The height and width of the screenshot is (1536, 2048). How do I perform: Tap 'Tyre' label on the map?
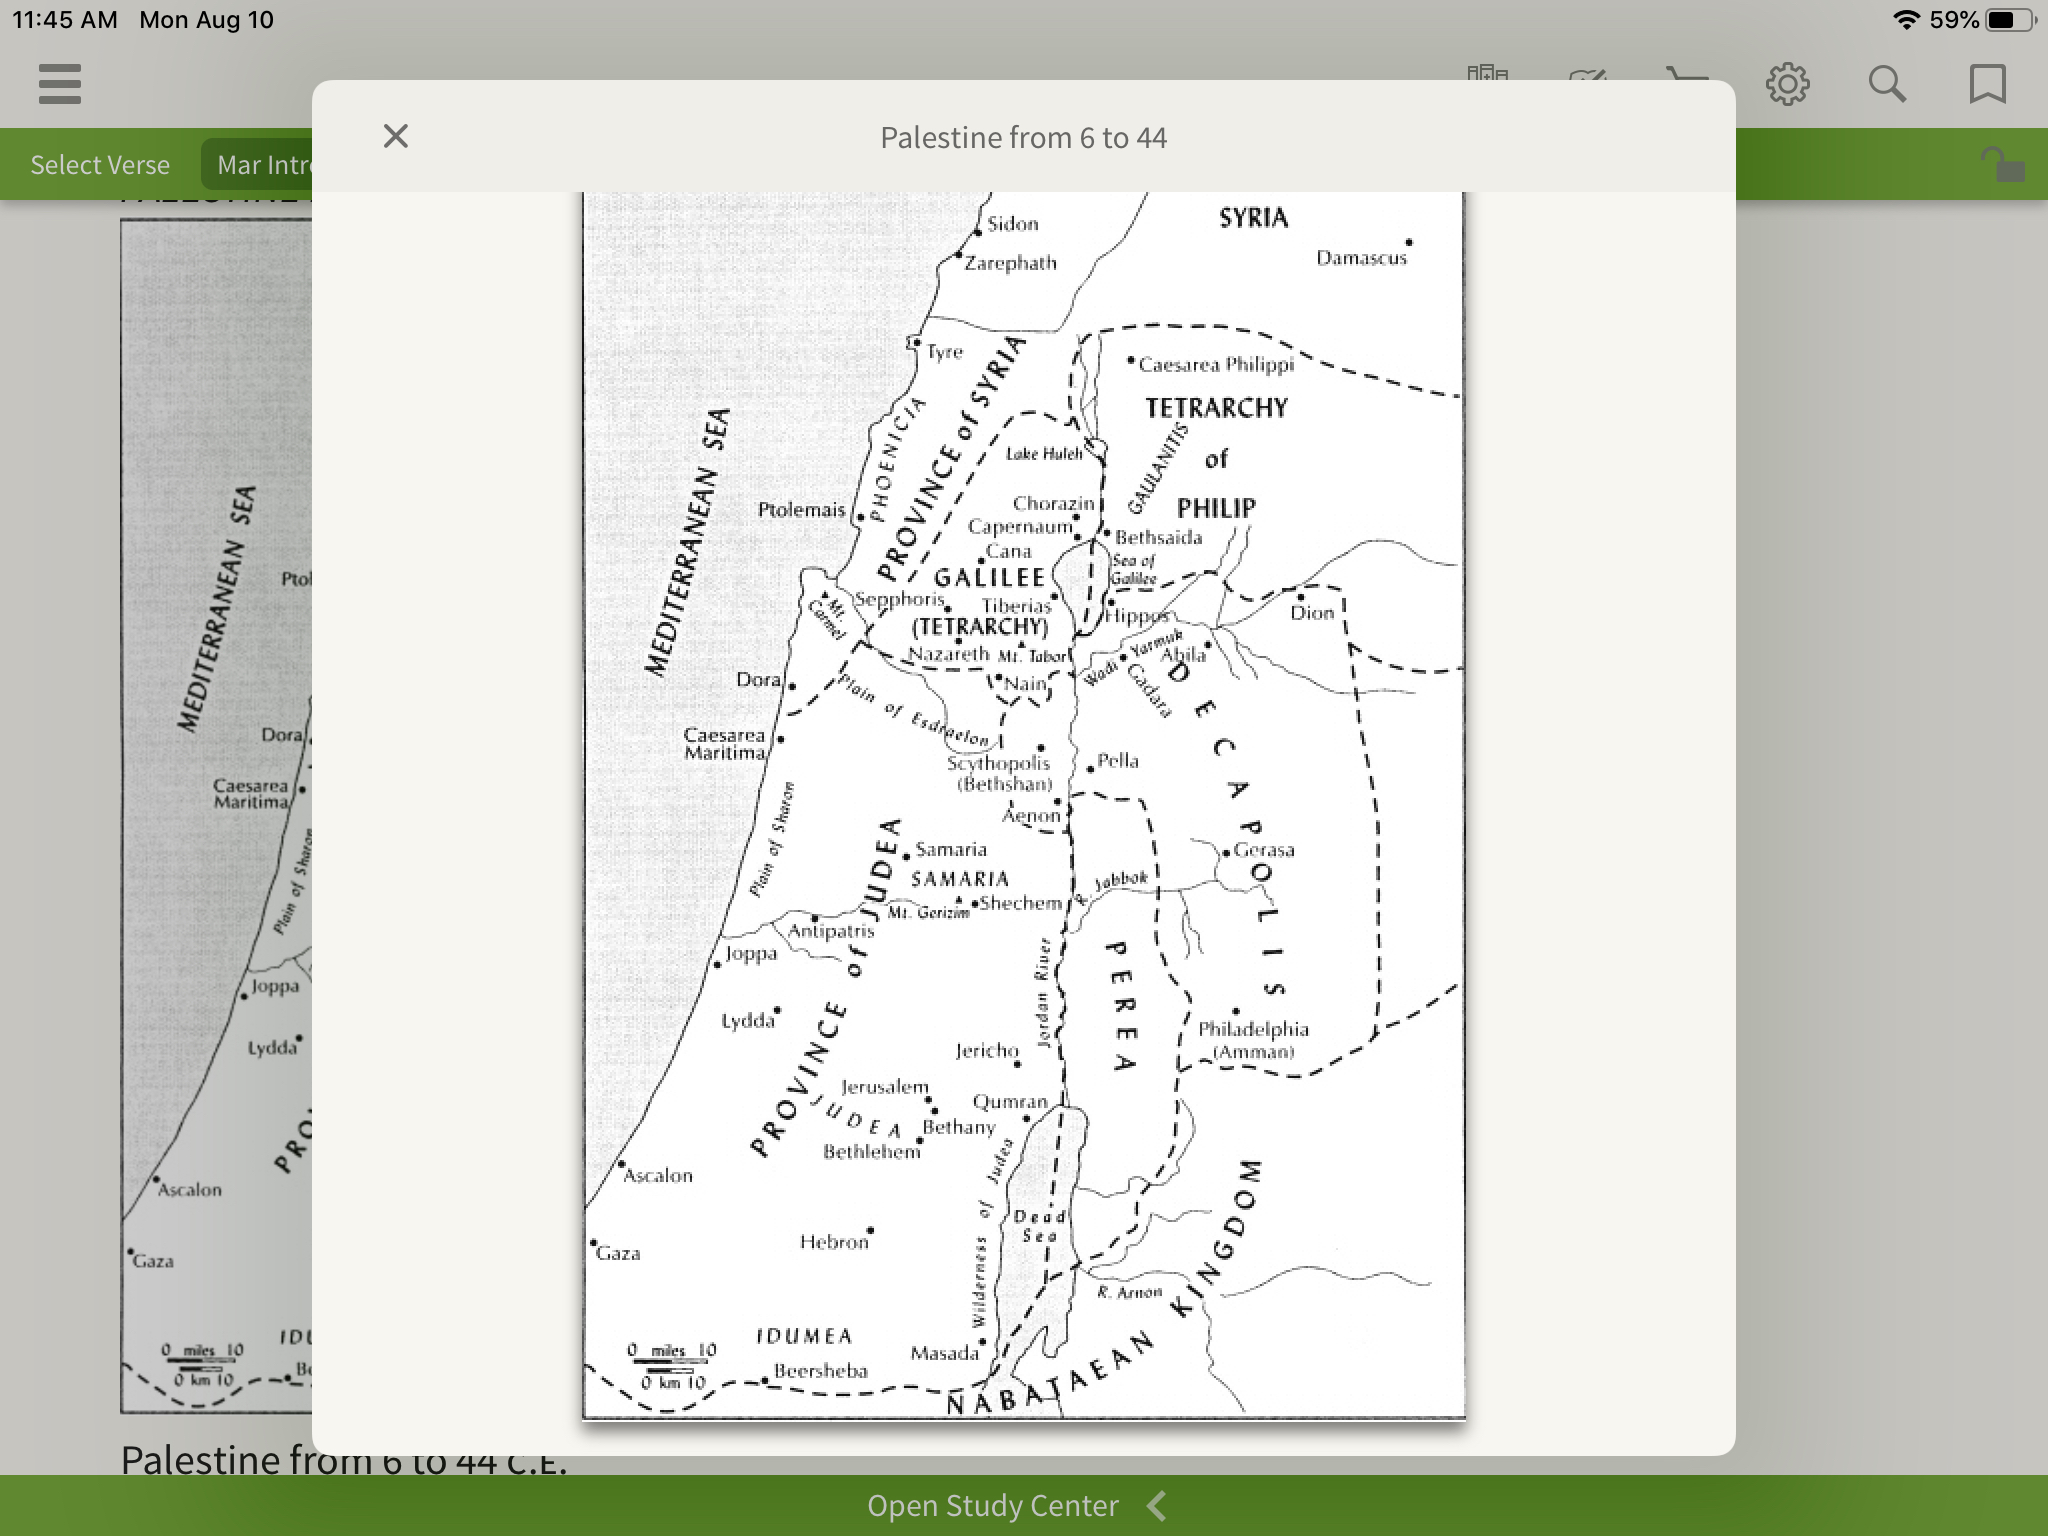944,352
